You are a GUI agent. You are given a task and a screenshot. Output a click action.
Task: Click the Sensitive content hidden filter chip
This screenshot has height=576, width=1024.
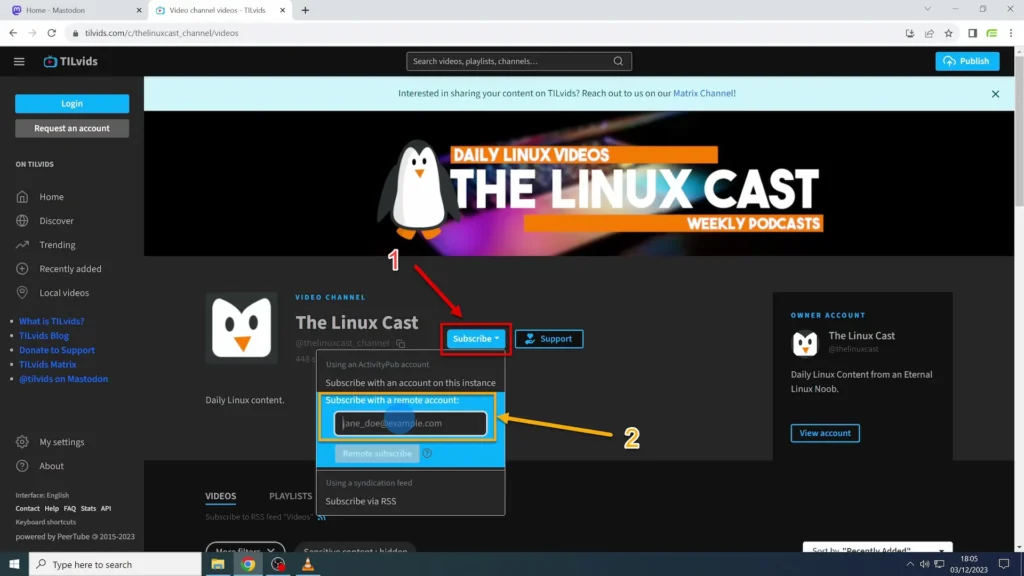[355, 549]
